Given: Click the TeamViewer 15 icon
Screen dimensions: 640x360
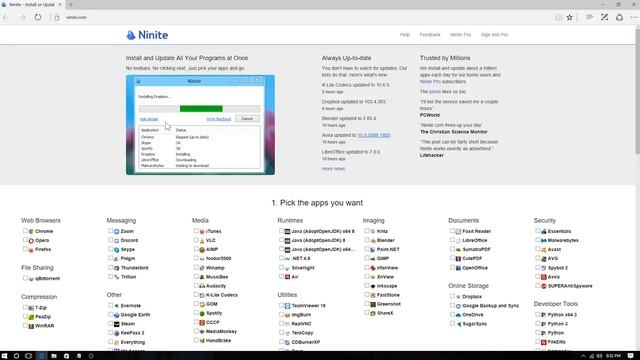Looking at the screenshot, I should (287, 306).
